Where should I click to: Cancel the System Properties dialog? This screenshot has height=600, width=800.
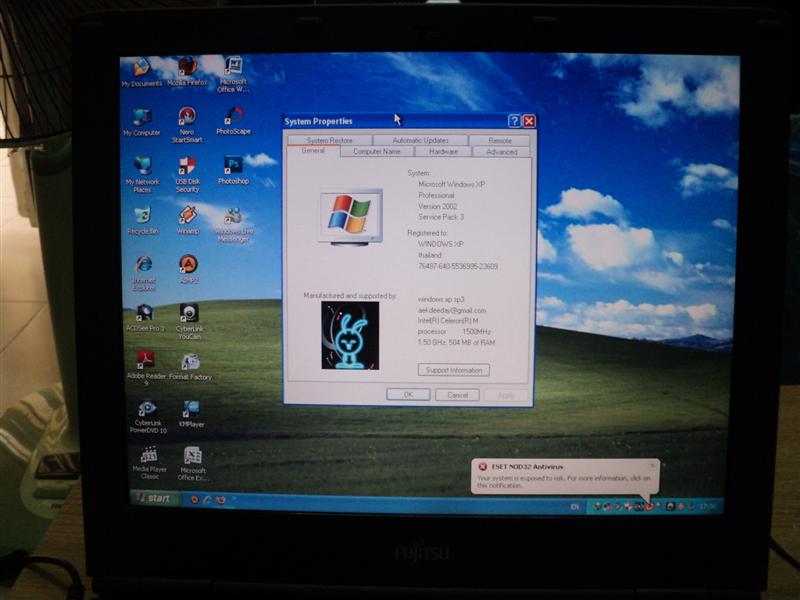coord(457,395)
